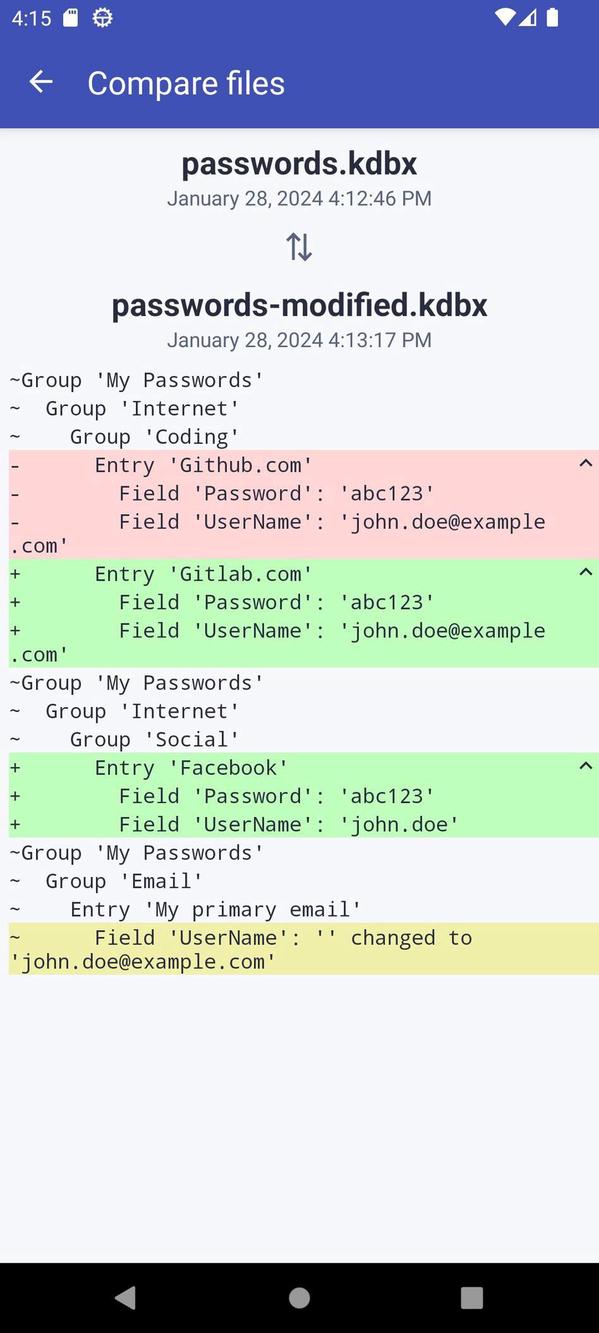Image resolution: width=599 pixels, height=1333 pixels.
Task: Open the settings gear icon in the status bar
Action: click(103, 17)
